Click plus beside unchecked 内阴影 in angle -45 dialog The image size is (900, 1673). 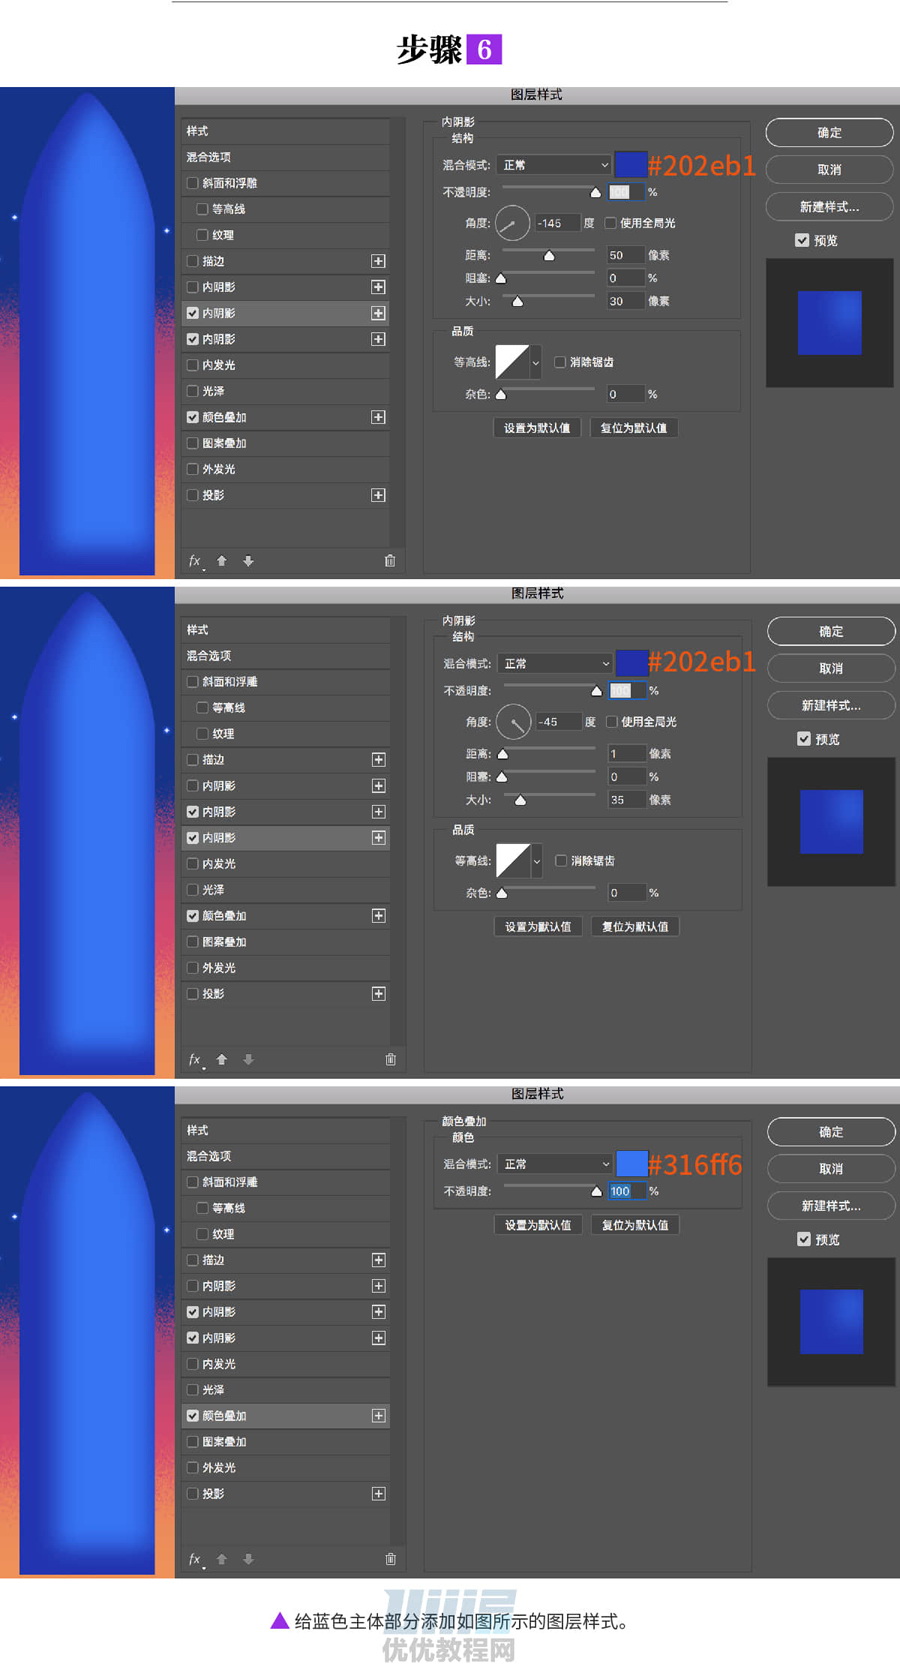378,786
